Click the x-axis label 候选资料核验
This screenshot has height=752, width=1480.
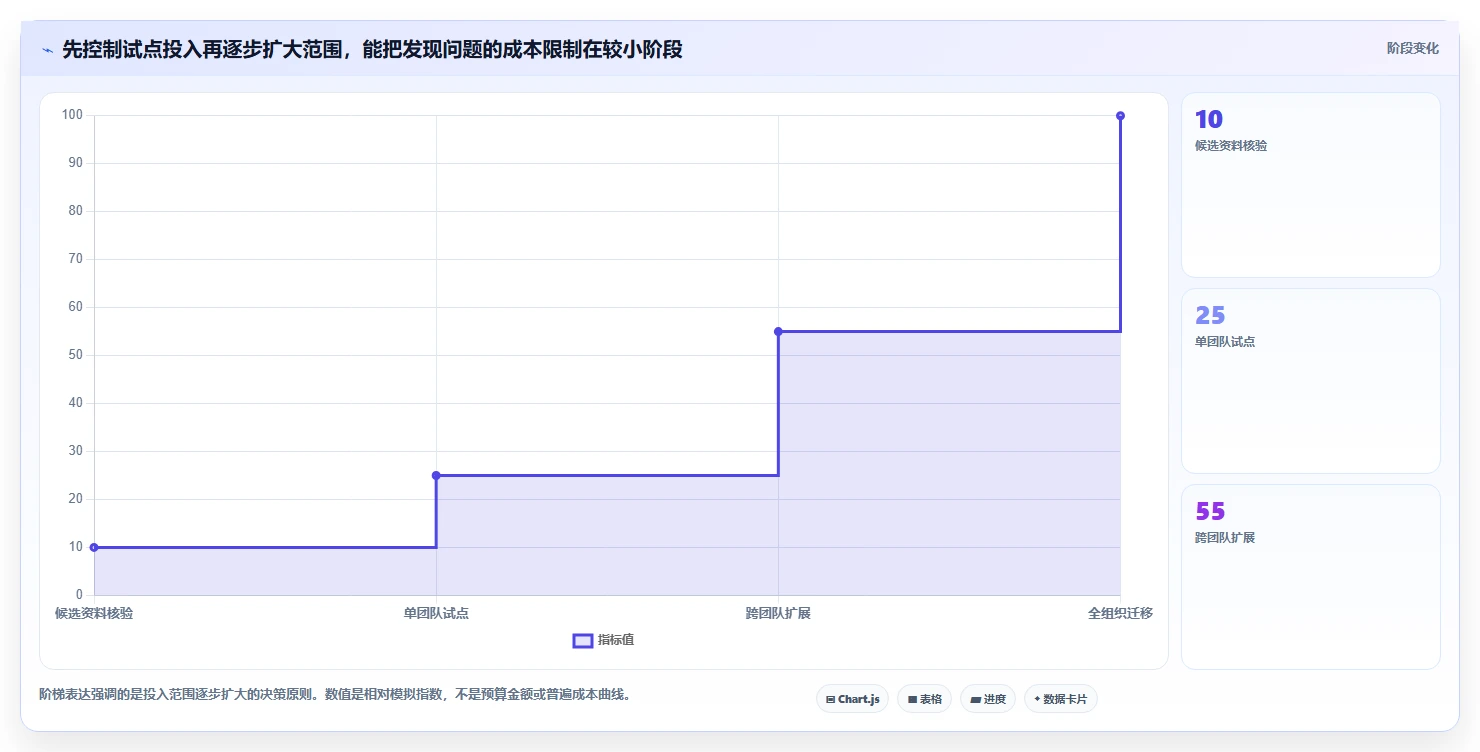[94, 613]
